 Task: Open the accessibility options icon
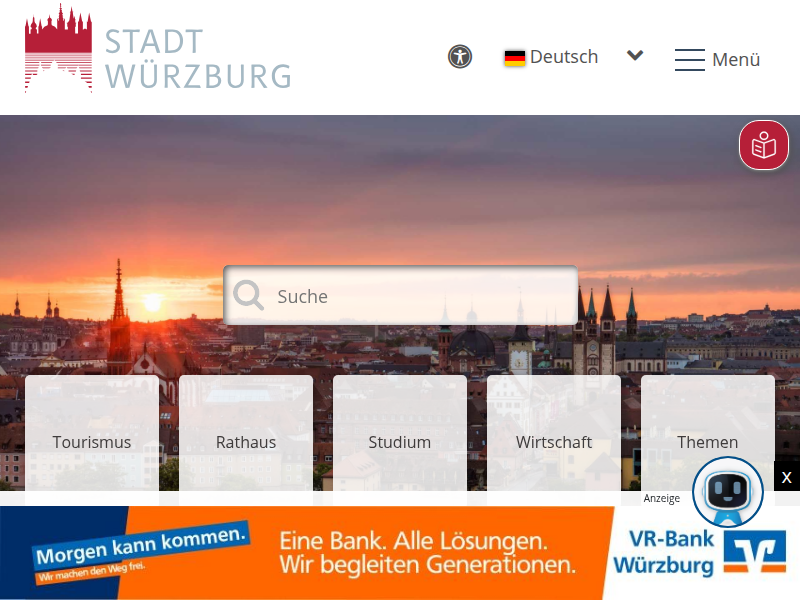[x=460, y=57]
